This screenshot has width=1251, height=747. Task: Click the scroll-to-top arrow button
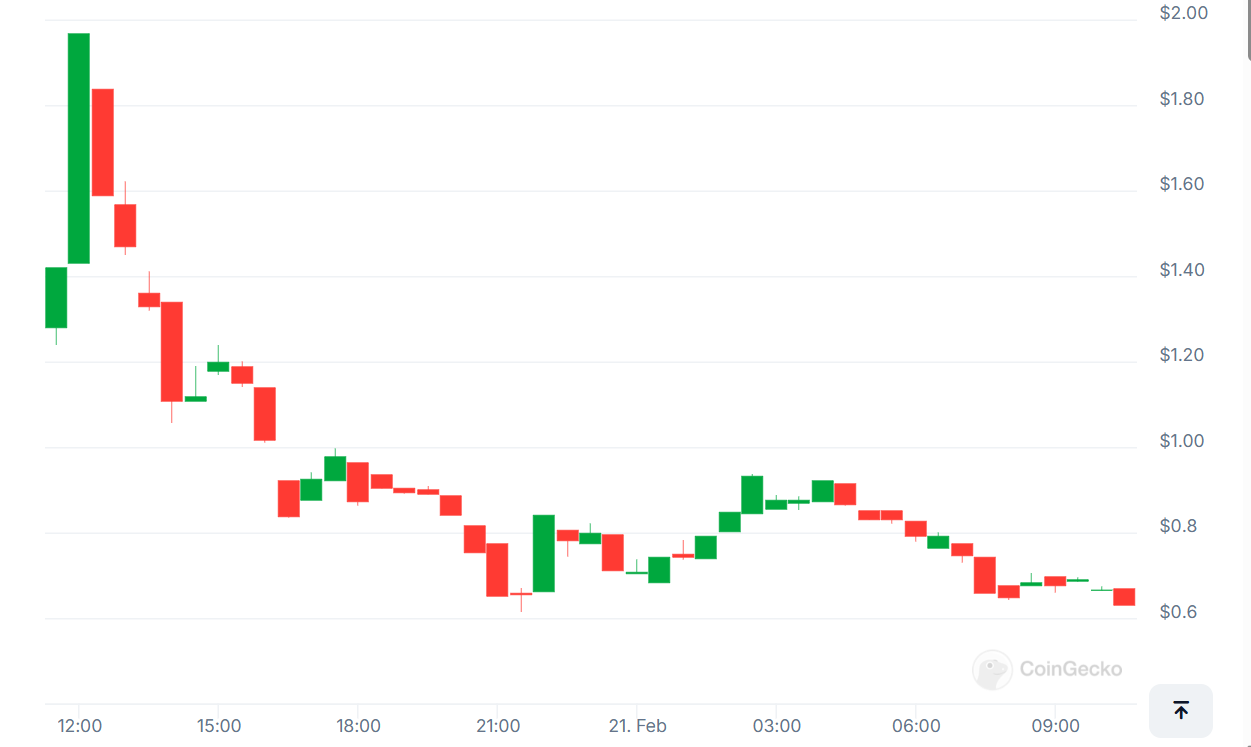[1180, 710]
